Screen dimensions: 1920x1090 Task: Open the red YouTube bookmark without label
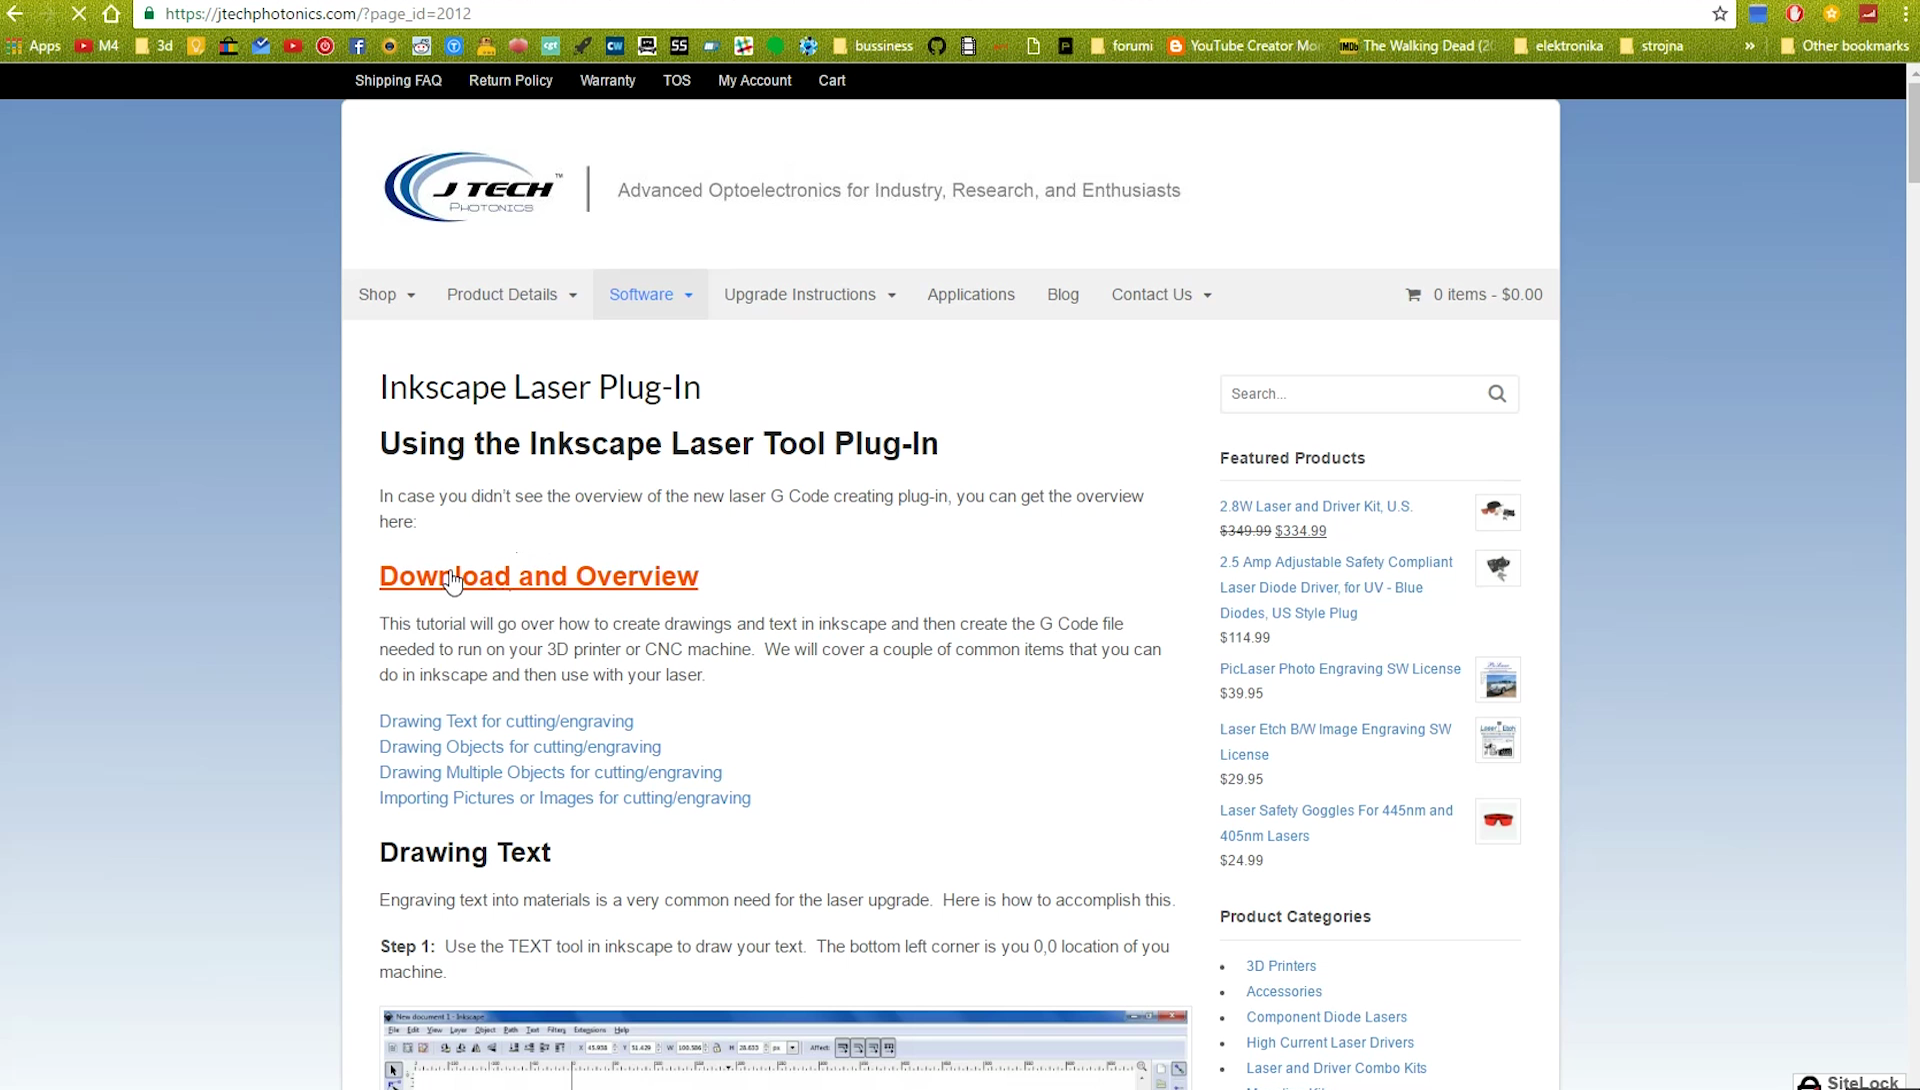tap(293, 46)
